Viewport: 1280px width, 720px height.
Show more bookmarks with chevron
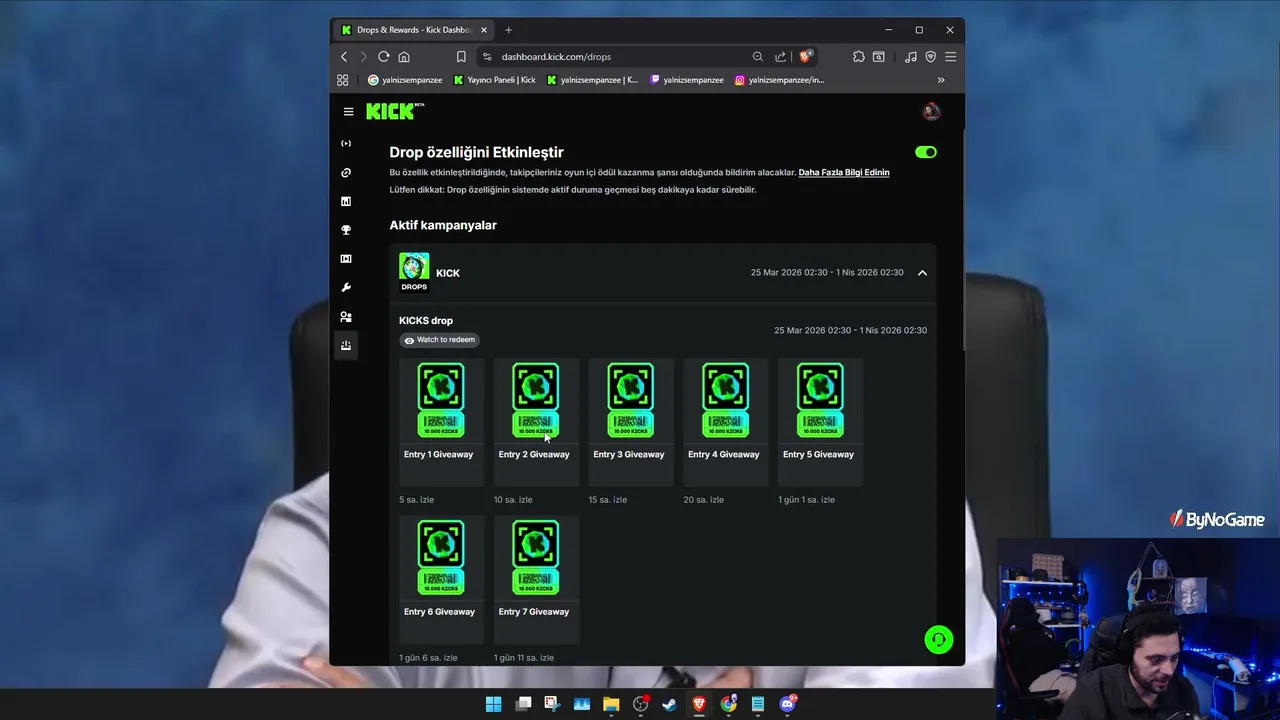pyautogui.click(x=941, y=80)
